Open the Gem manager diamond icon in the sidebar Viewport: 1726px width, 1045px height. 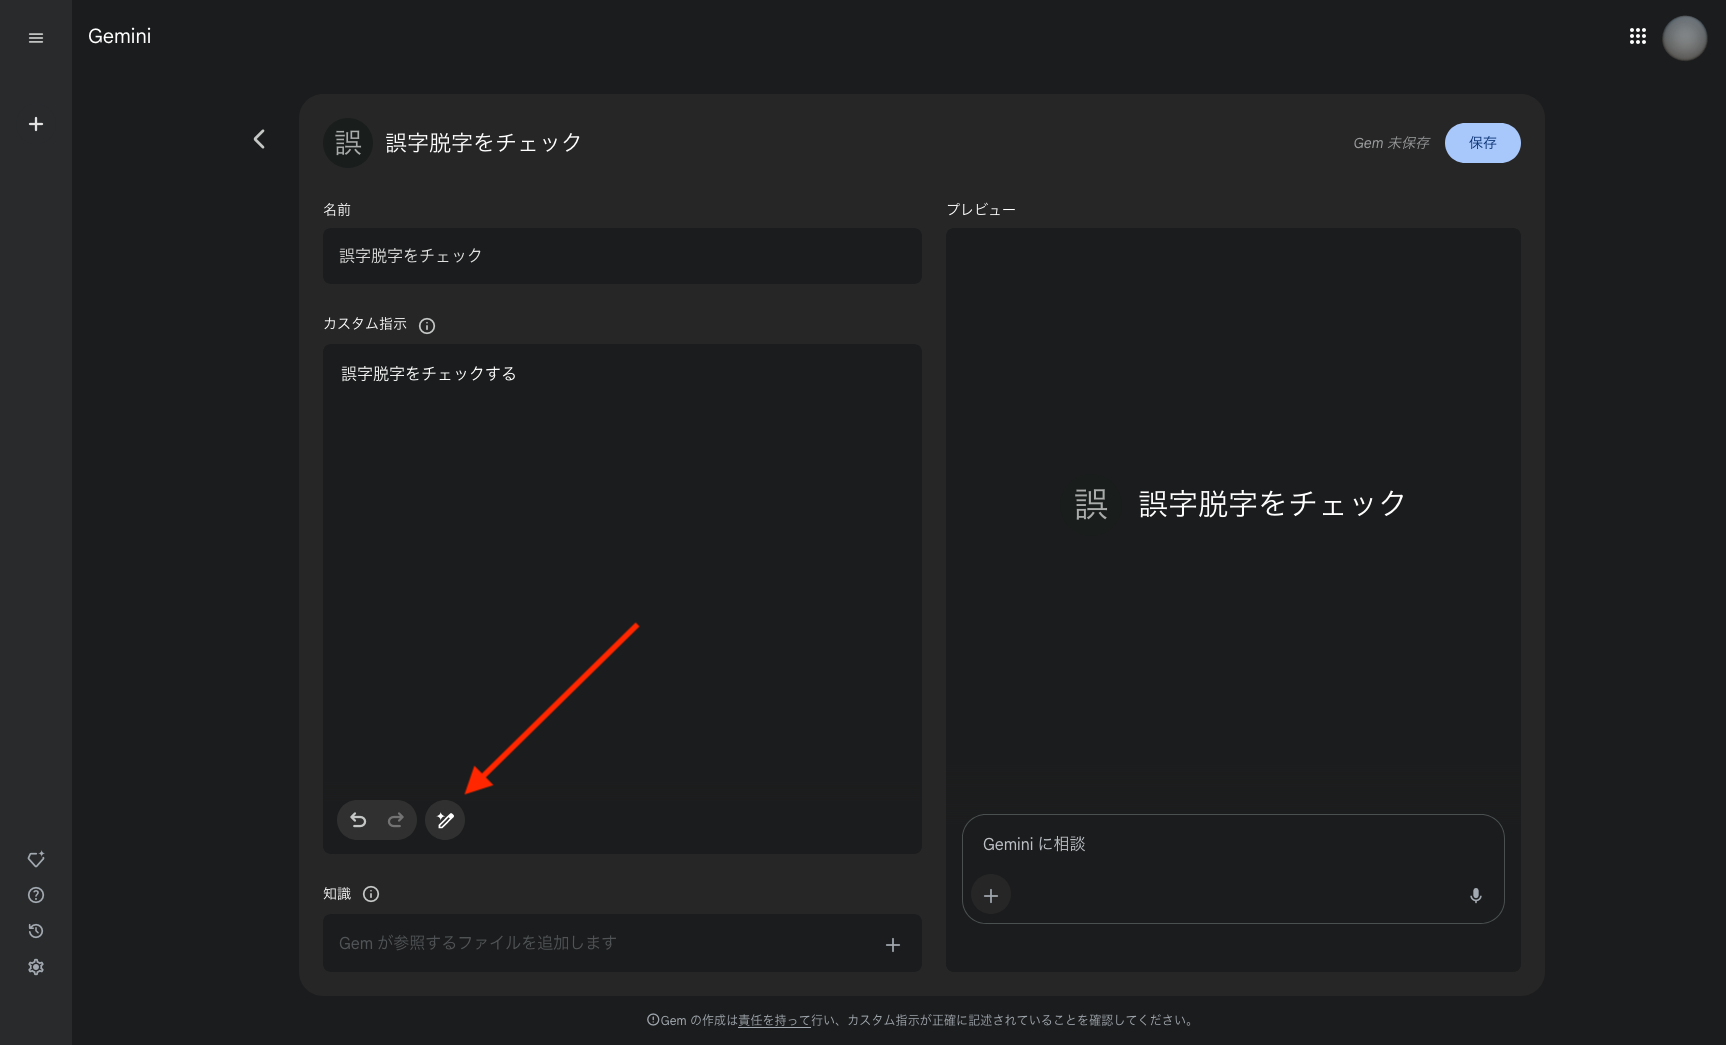pos(36,859)
